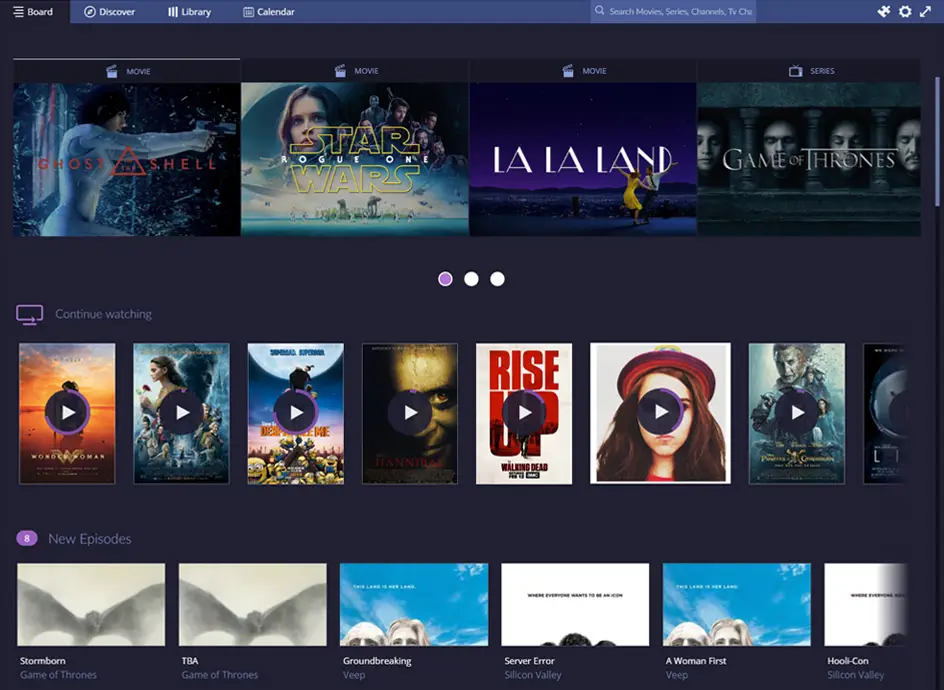Click the New Episodes count badge
Screen dimensions: 944x690
[x=27, y=539]
